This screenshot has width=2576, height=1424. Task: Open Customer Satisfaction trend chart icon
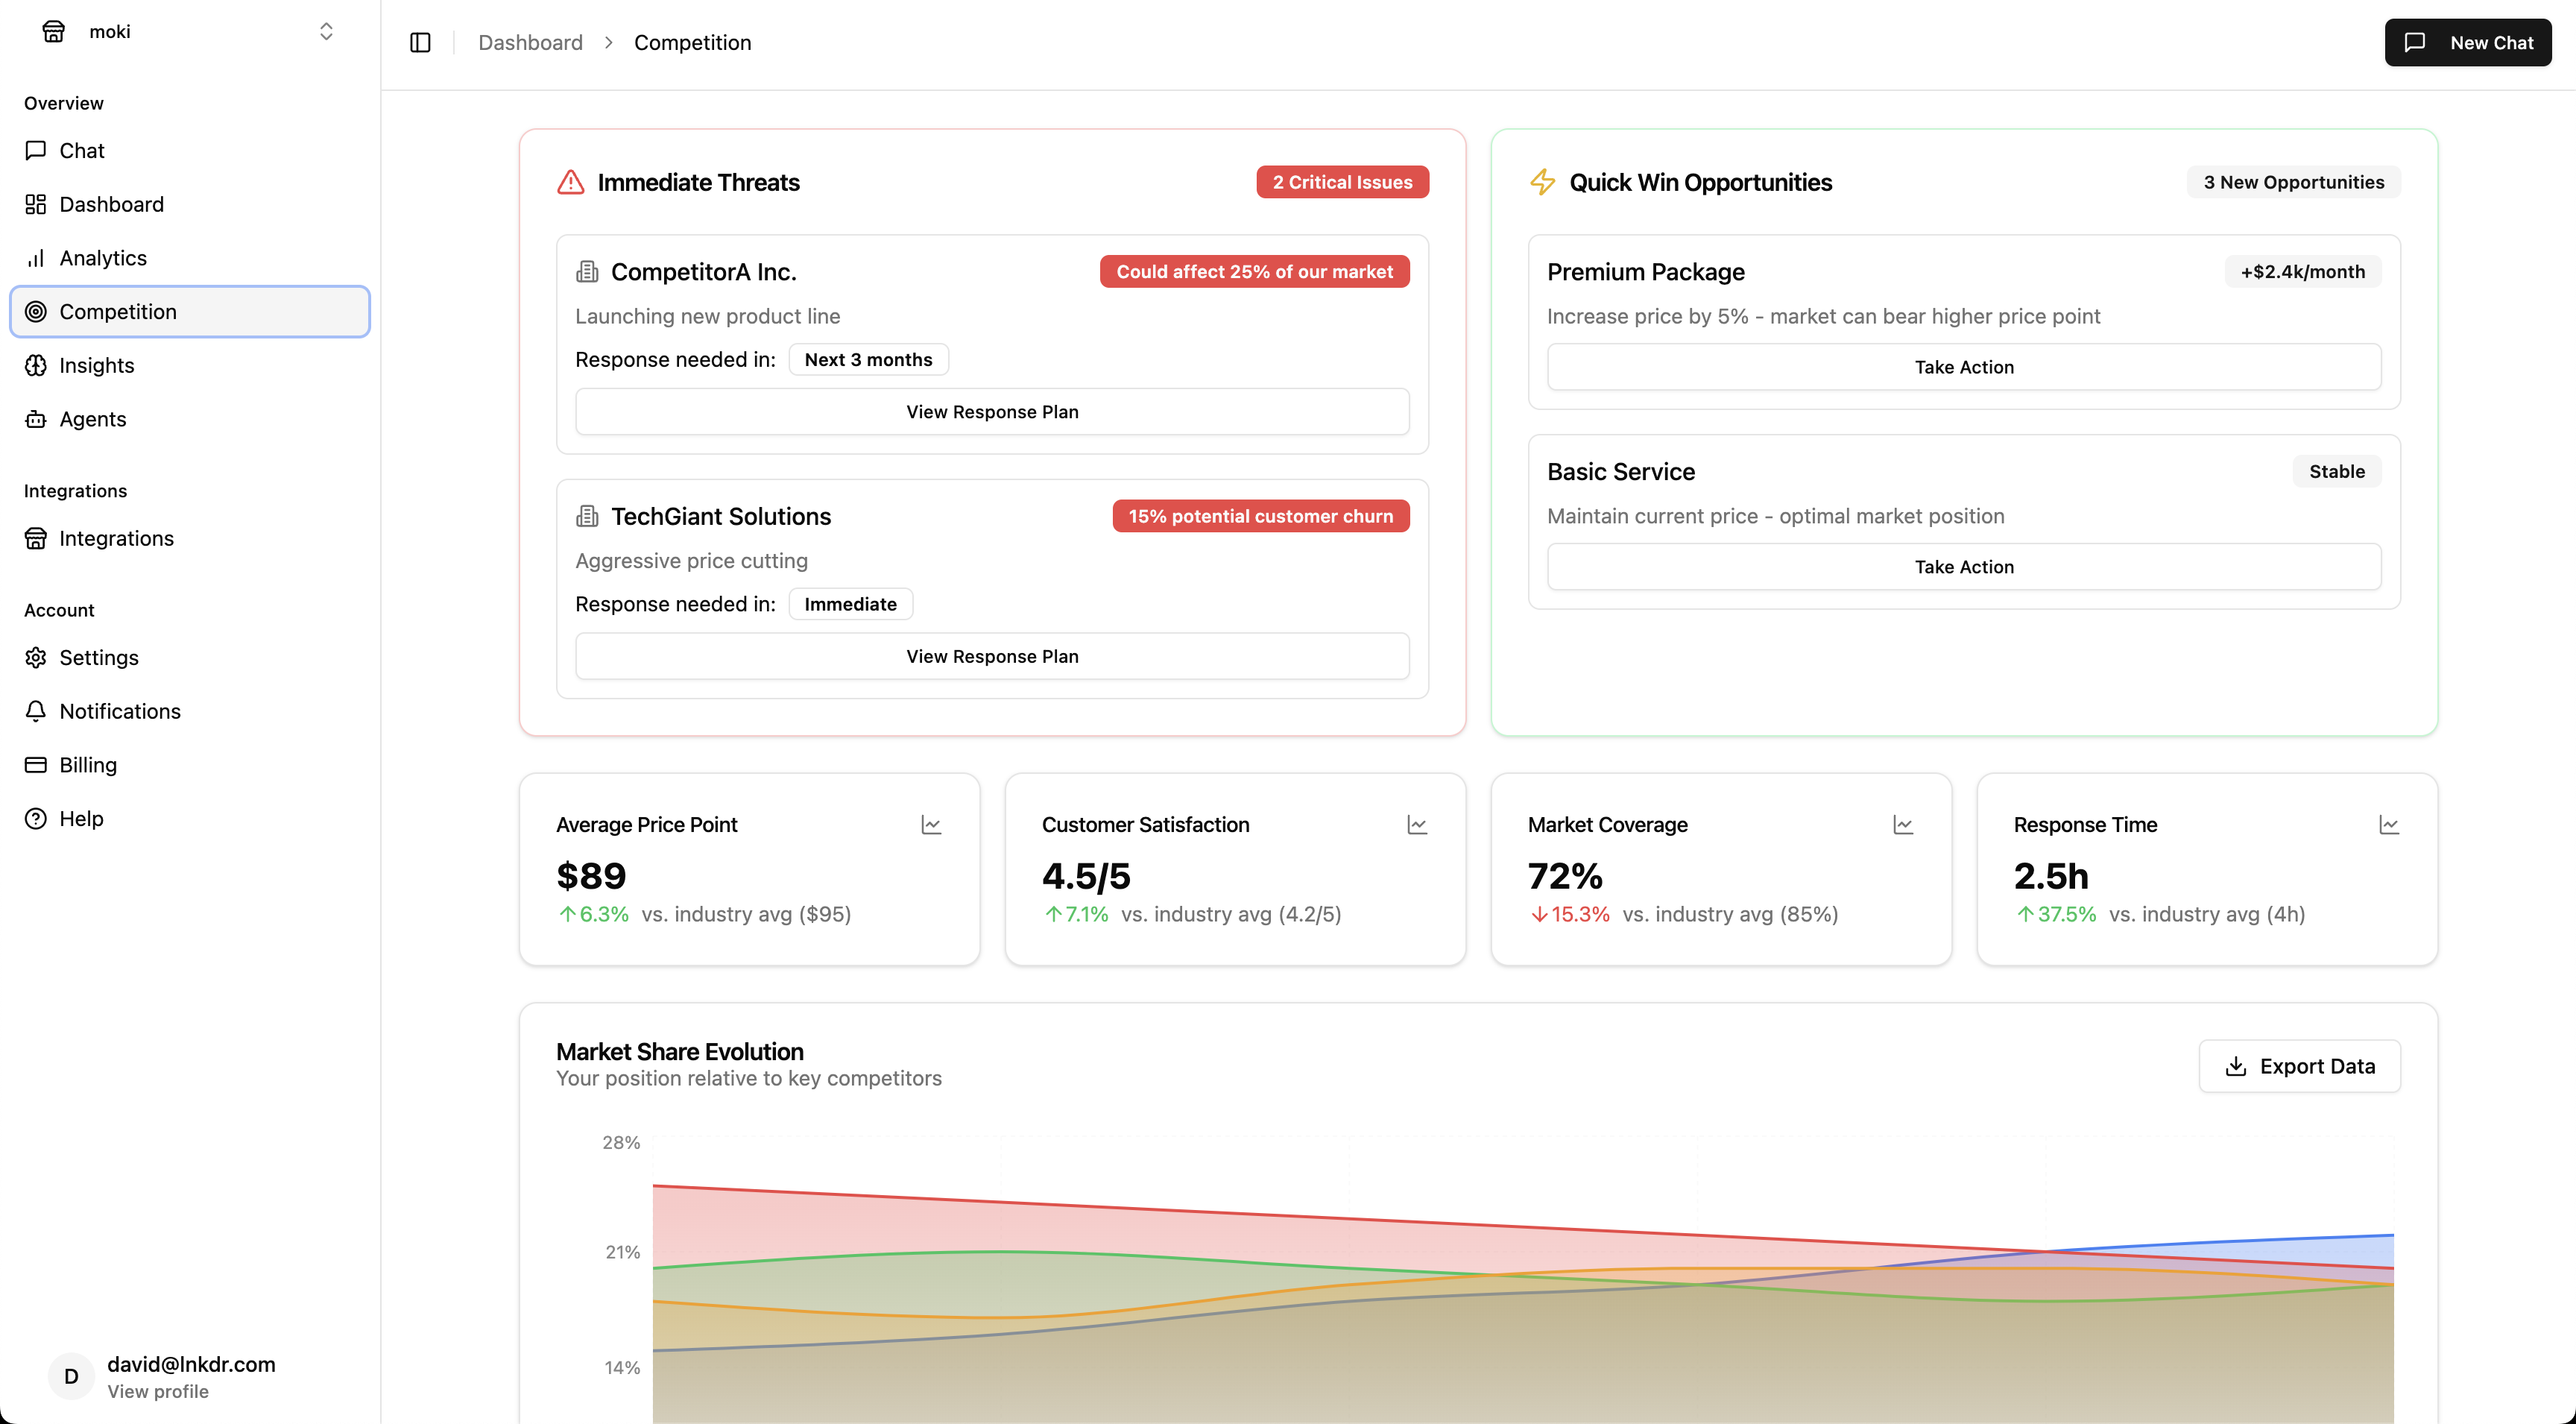1417,825
